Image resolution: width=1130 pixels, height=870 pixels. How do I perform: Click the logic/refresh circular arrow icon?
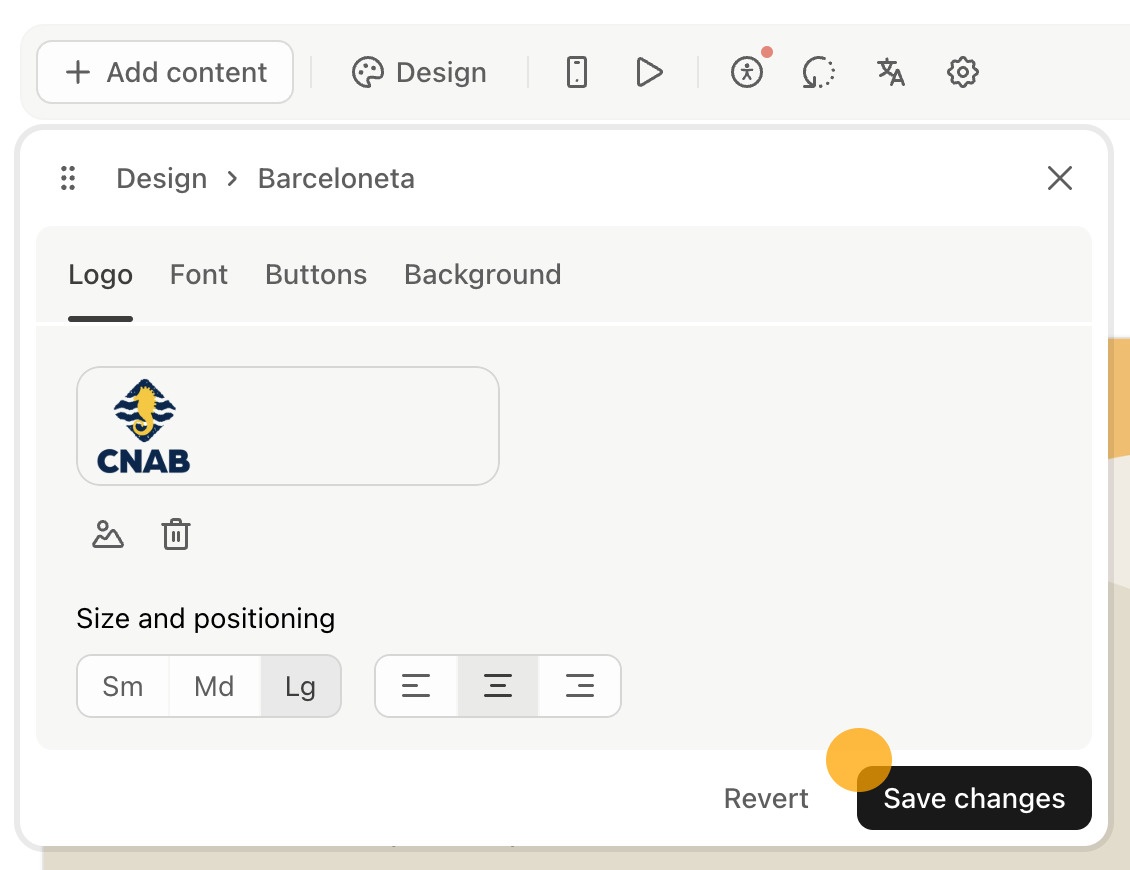point(819,72)
